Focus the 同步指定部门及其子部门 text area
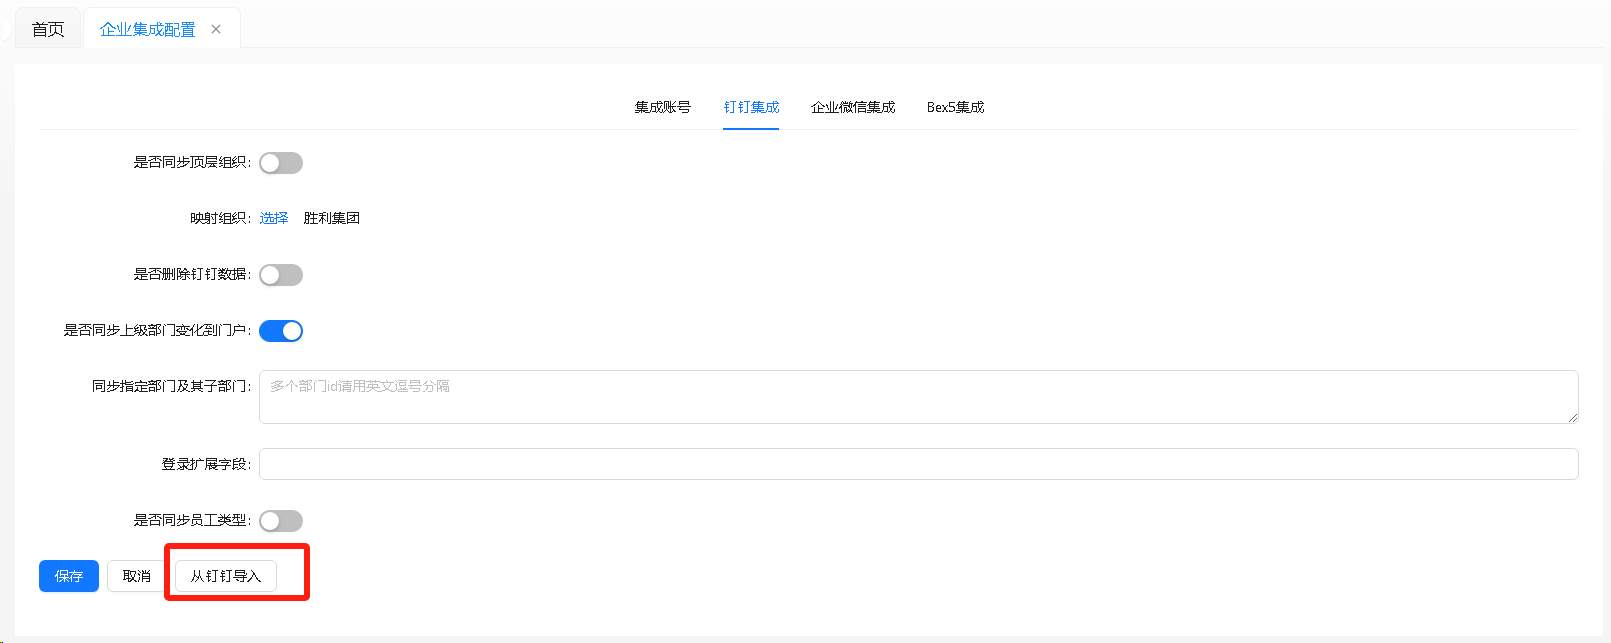The width and height of the screenshot is (1611, 643). [919, 397]
